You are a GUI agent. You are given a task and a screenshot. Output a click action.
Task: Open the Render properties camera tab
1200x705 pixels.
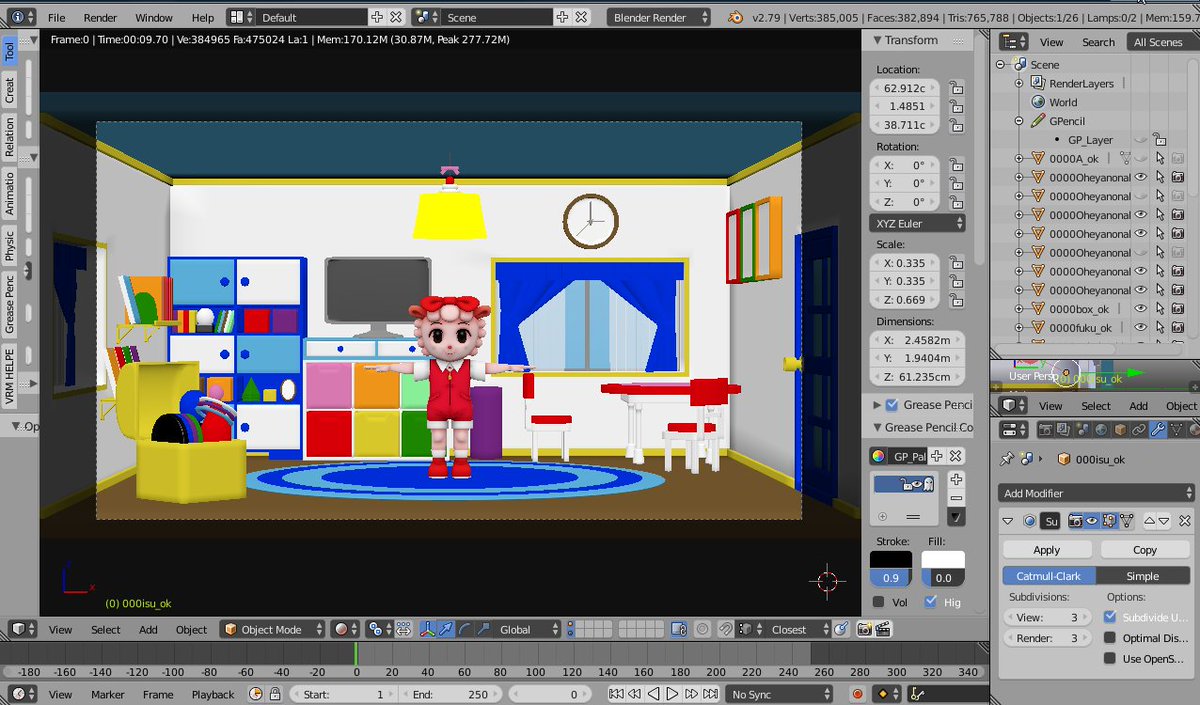[1045, 430]
